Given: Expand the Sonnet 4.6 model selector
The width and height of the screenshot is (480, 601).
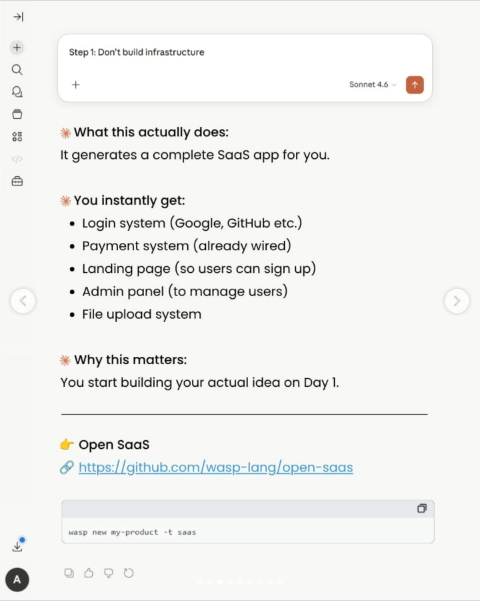Looking at the screenshot, I should [x=372, y=85].
